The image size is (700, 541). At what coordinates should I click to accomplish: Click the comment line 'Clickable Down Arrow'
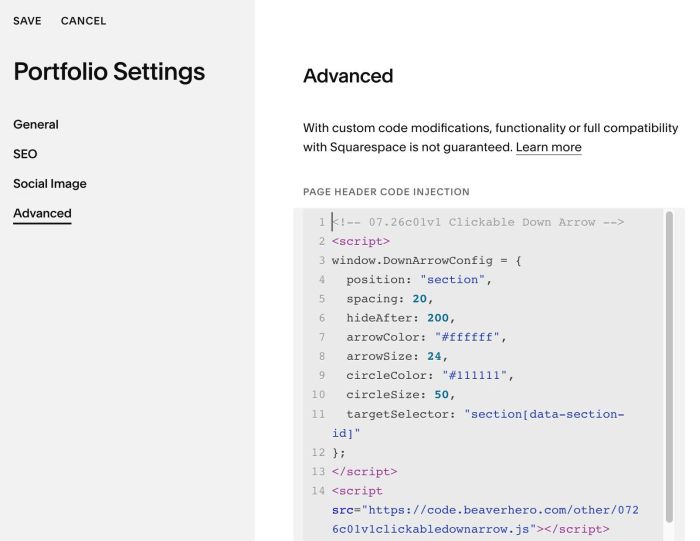(x=478, y=222)
